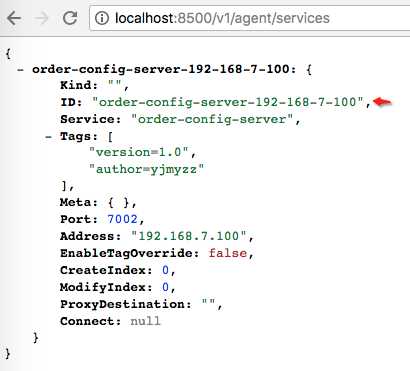
Task: Click the browser forward arrow
Action: [42, 18]
